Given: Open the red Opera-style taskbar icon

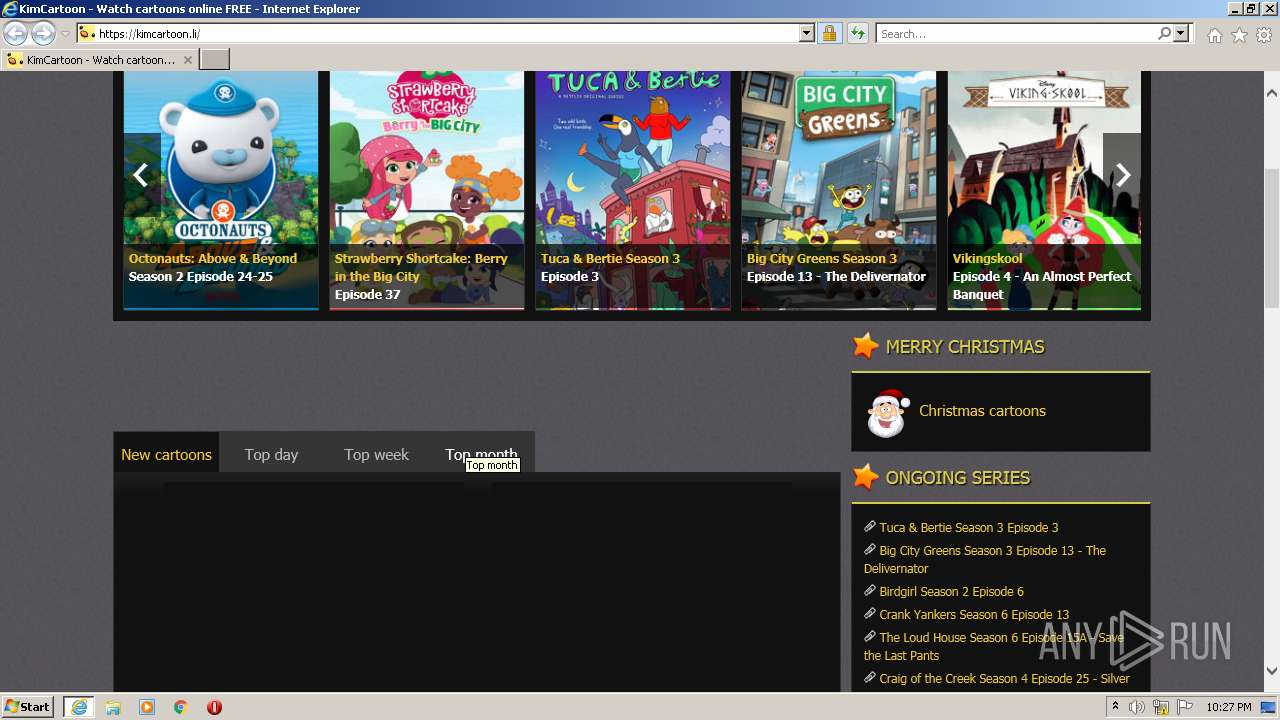Looking at the screenshot, I should tap(214, 707).
